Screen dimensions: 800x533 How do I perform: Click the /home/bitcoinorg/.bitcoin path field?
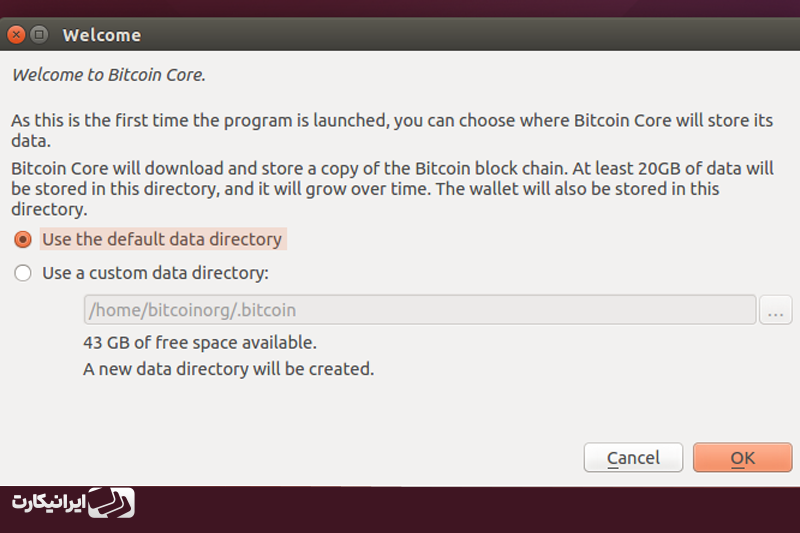(x=419, y=310)
